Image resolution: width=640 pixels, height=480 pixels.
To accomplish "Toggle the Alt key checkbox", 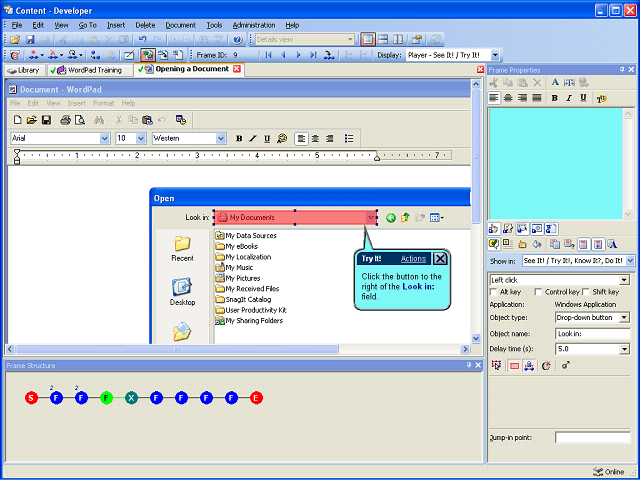I will pos(493,292).
